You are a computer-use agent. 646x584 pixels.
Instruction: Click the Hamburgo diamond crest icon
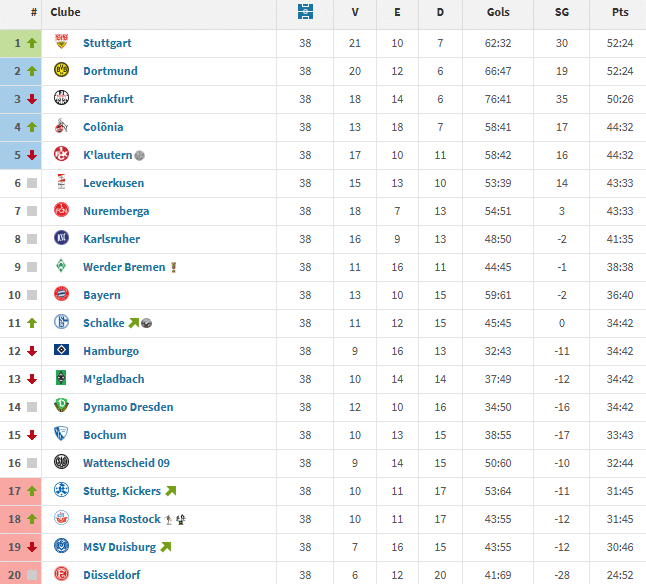pos(61,351)
